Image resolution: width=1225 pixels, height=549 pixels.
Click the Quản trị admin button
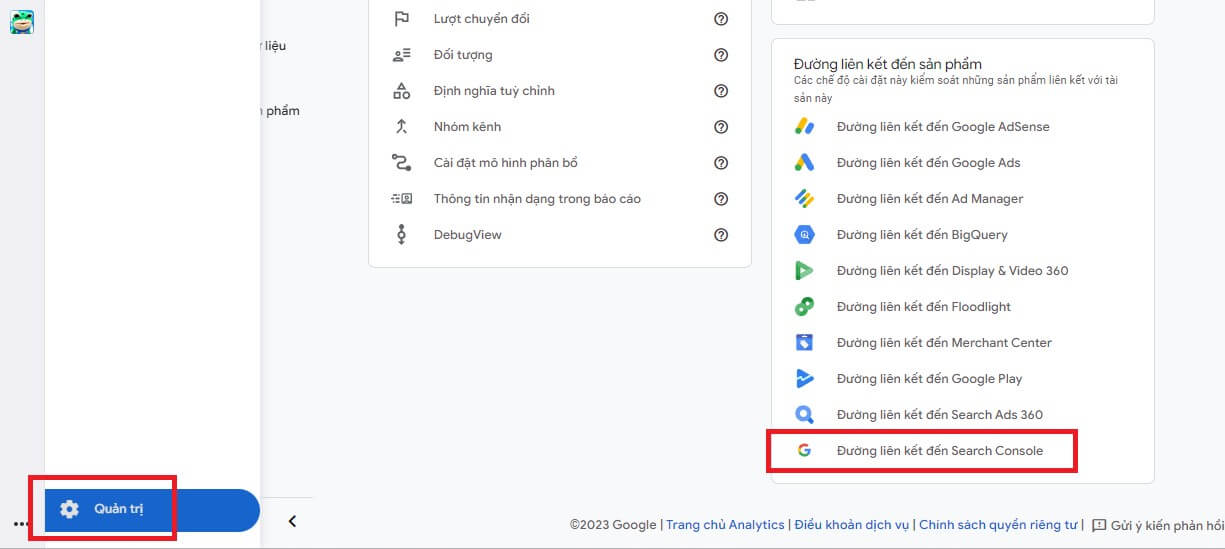[x=152, y=510]
